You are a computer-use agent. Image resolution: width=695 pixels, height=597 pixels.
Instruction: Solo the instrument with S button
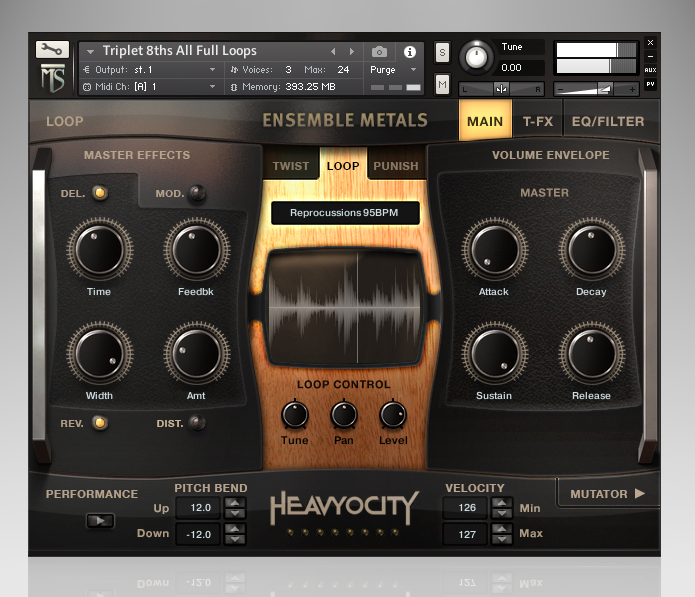(x=442, y=53)
